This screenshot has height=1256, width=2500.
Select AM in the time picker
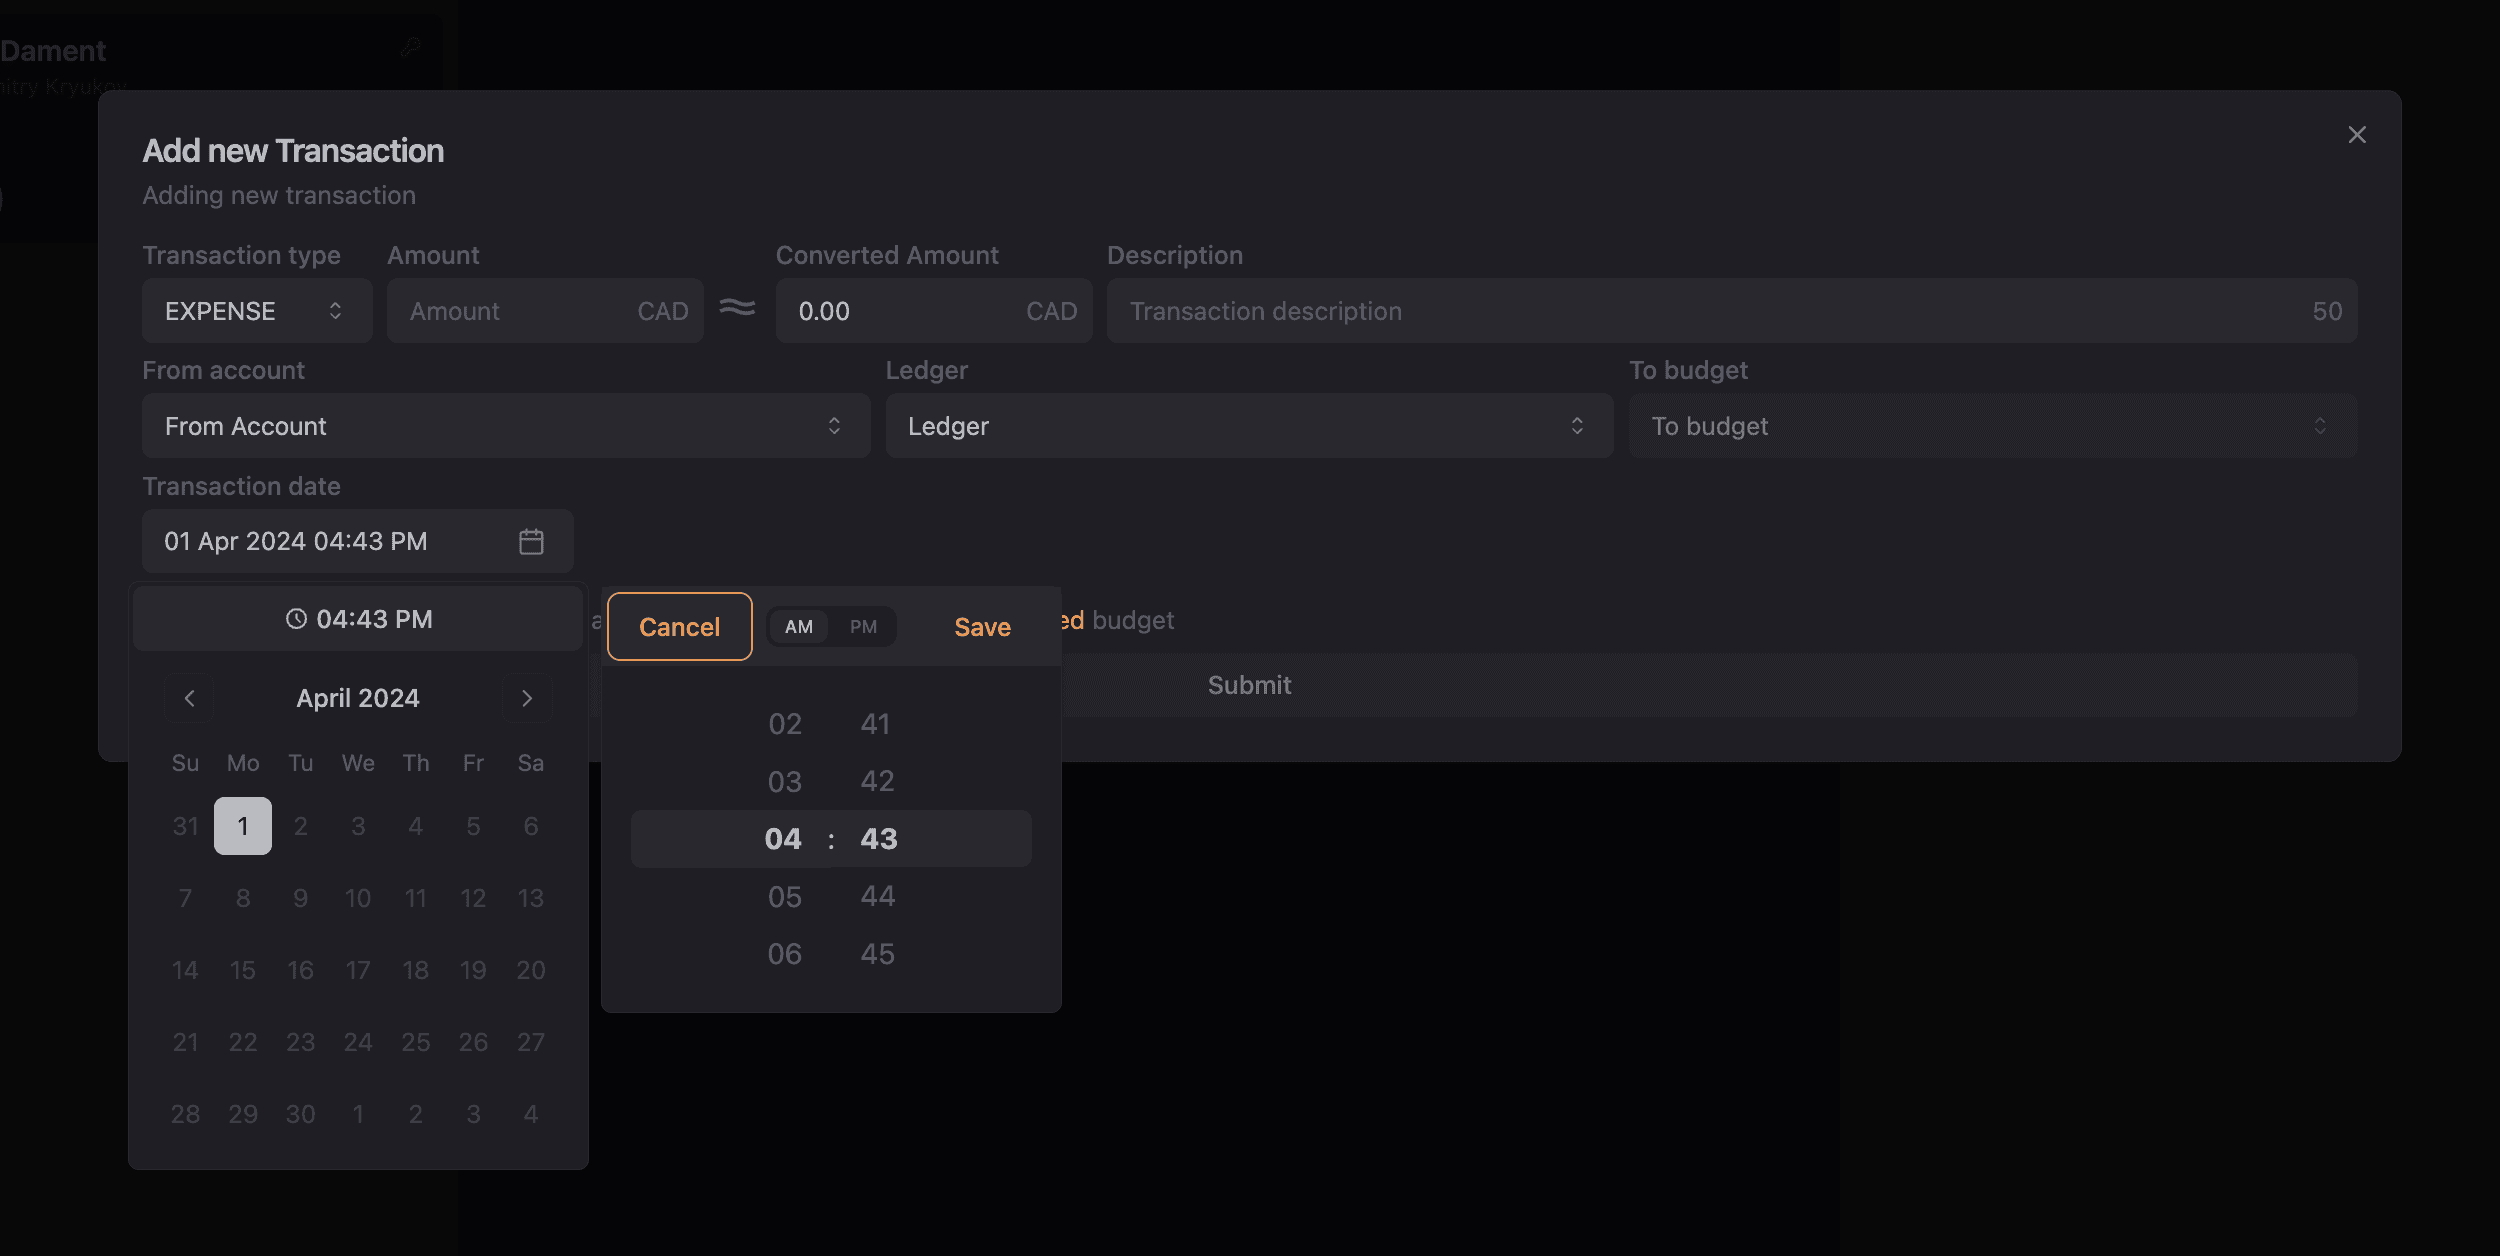(799, 626)
